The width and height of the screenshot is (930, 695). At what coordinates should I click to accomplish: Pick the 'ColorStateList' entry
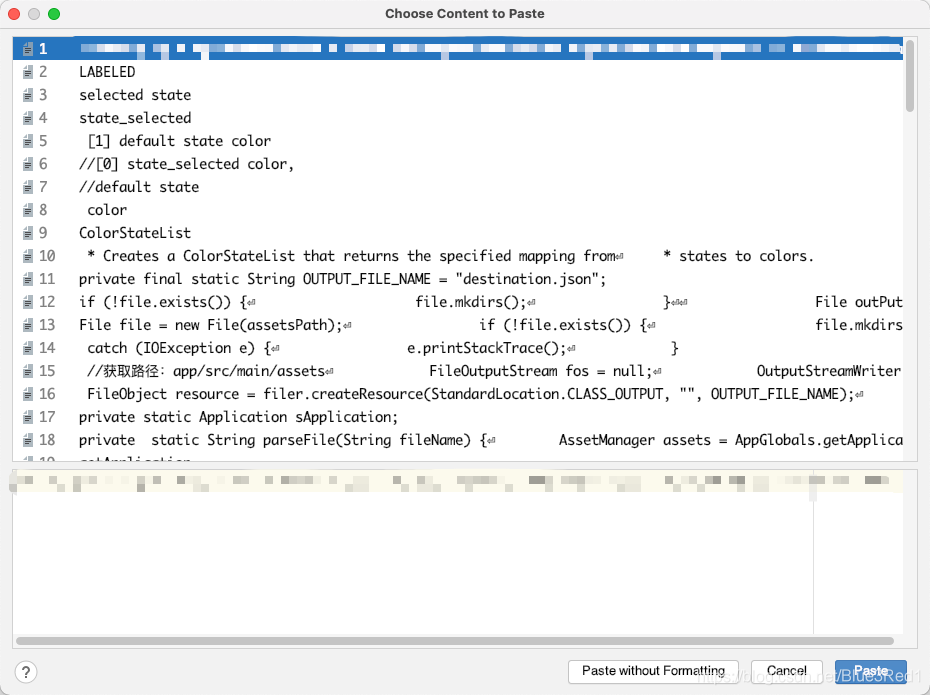[x=458, y=233]
